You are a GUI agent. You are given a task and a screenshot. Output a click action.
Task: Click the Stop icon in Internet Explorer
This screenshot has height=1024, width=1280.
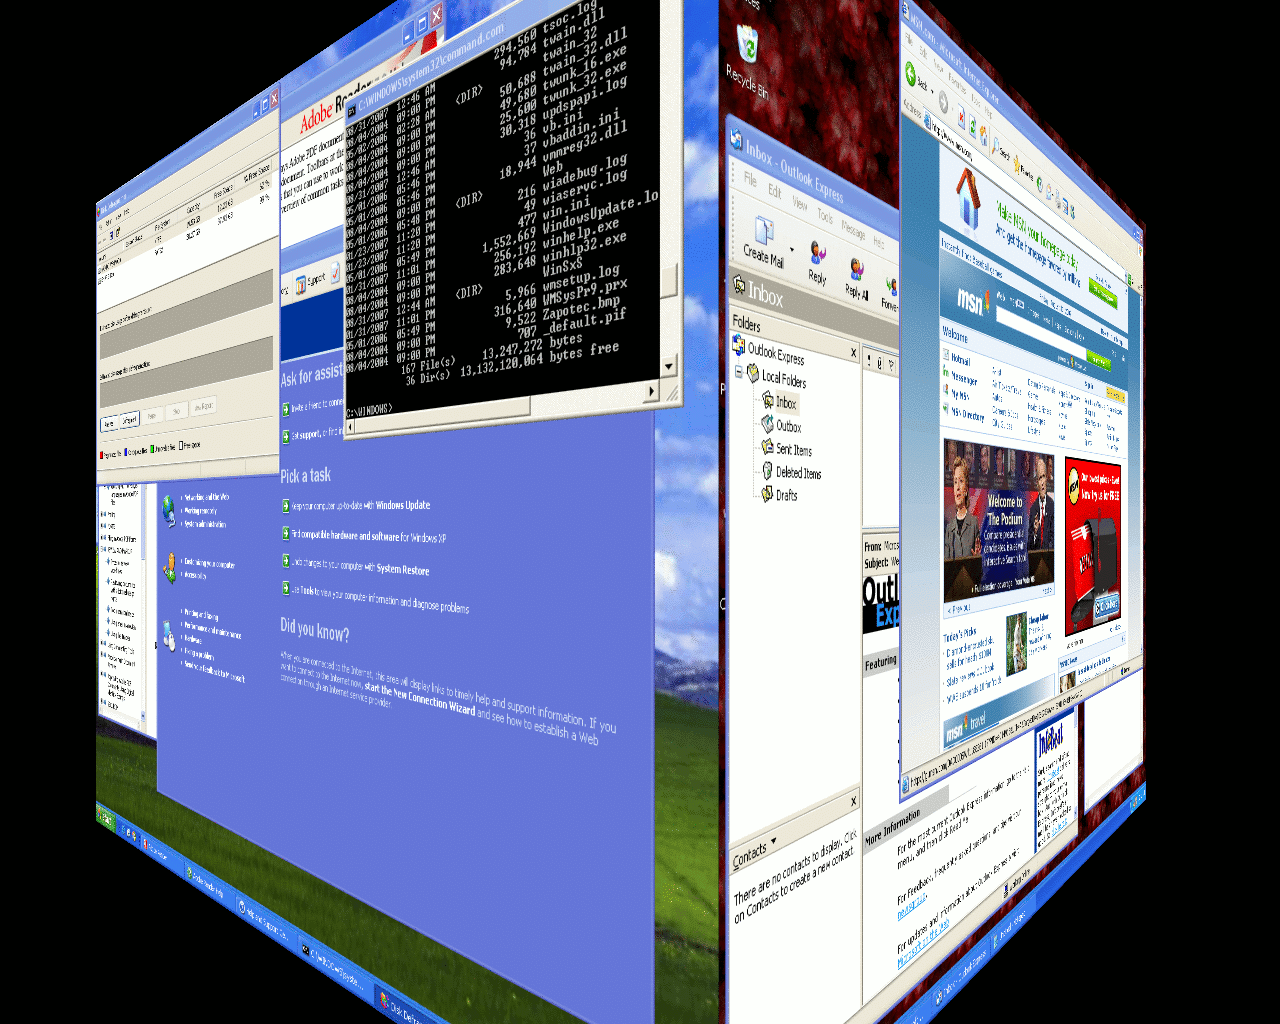[961, 119]
